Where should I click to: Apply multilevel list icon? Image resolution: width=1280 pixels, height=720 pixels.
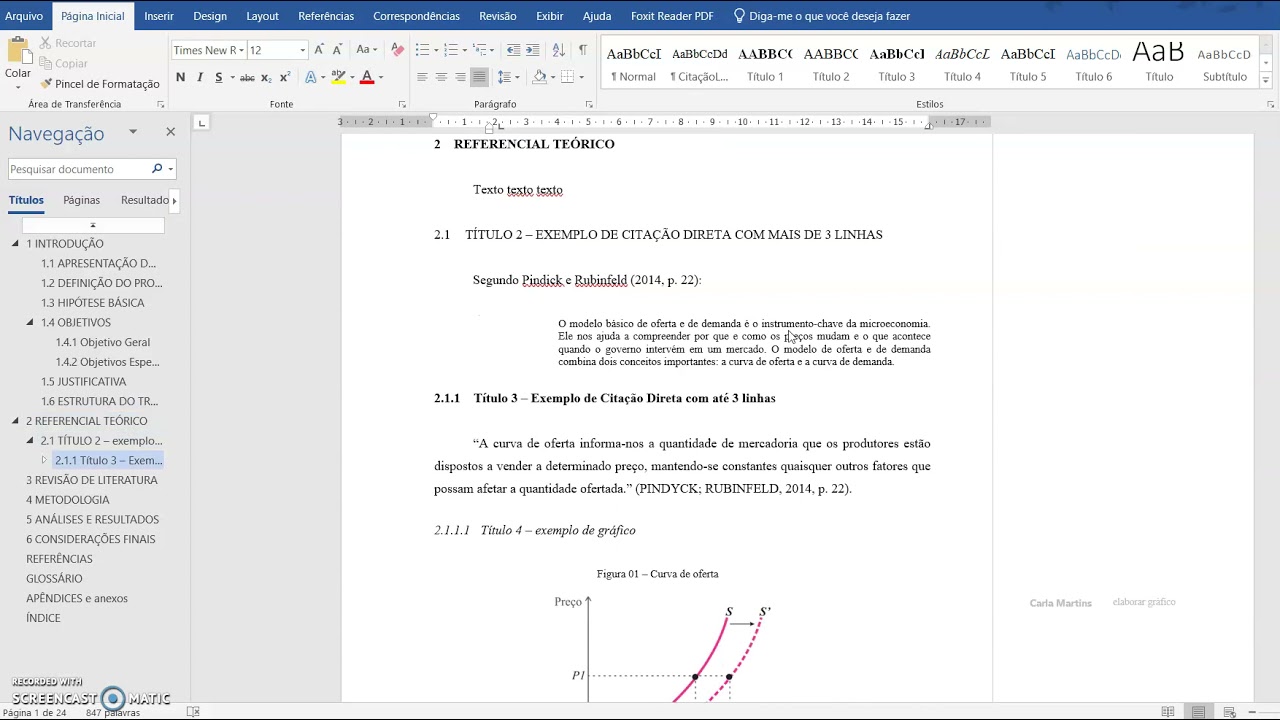pos(481,50)
